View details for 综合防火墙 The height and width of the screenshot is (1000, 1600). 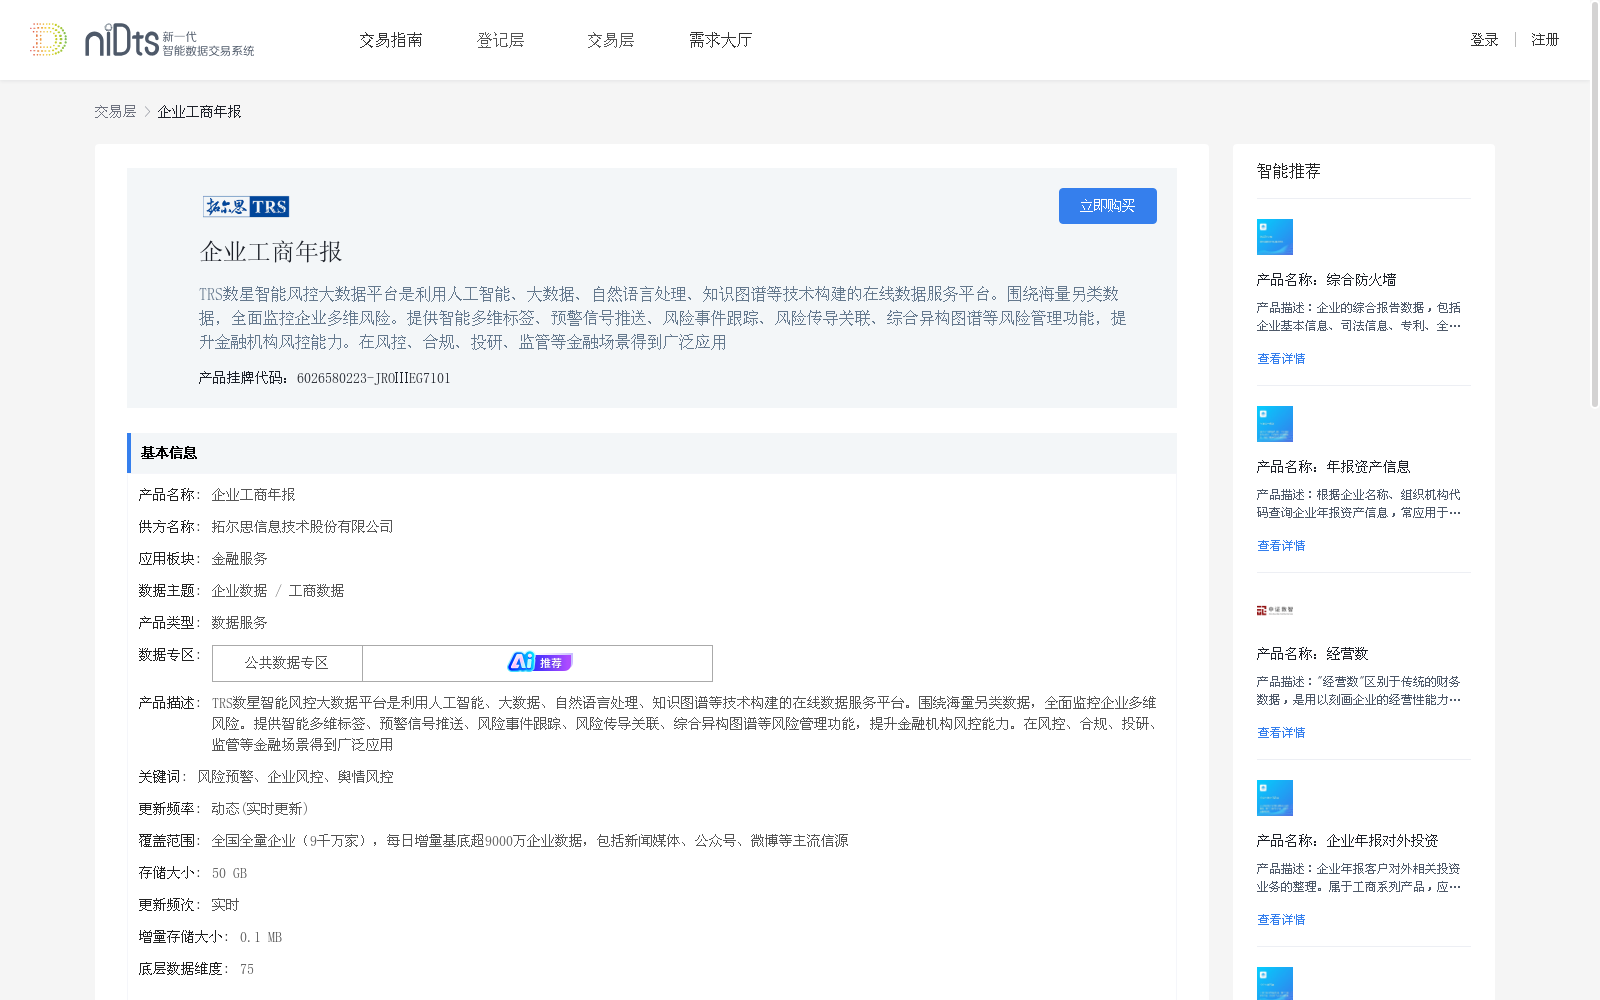(x=1281, y=359)
